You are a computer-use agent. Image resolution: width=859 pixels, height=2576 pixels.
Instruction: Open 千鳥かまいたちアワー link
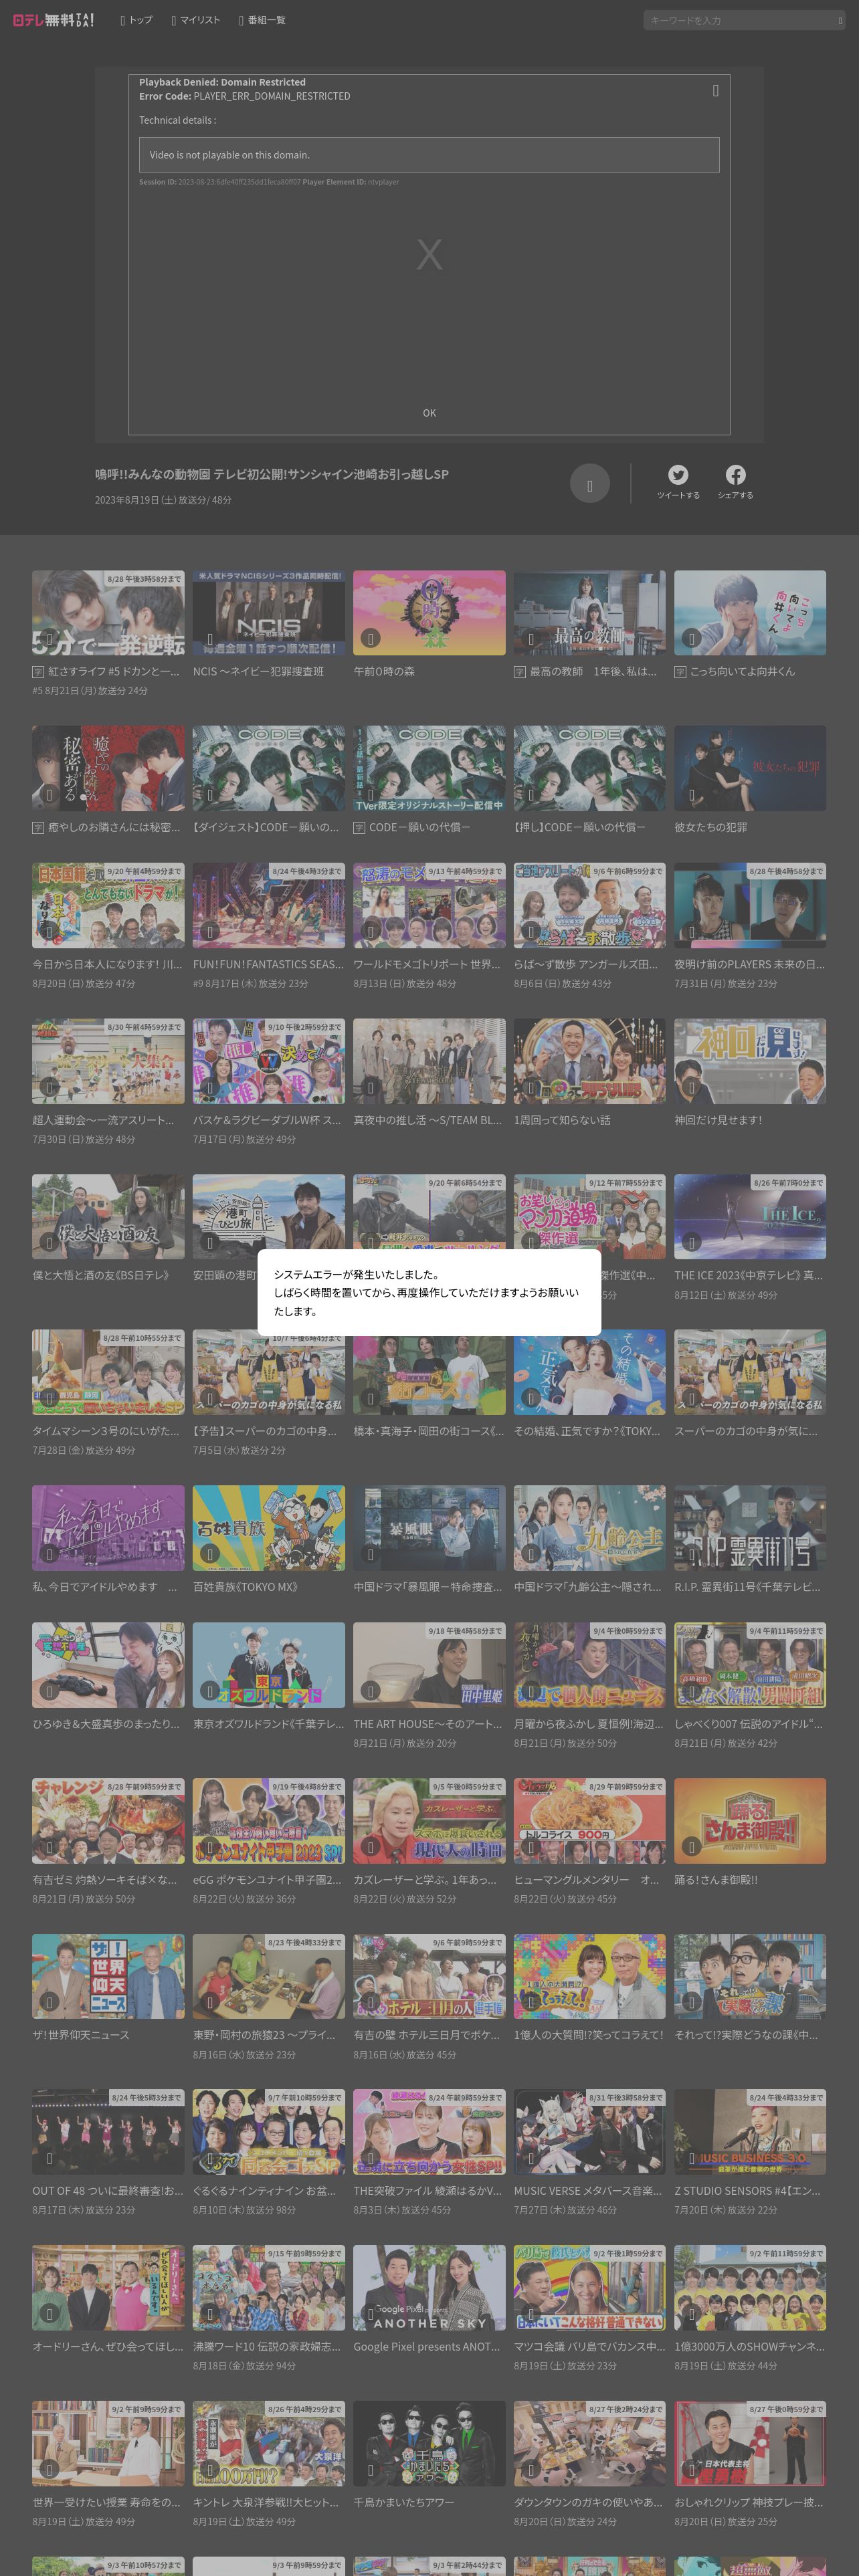pos(404,2502)
